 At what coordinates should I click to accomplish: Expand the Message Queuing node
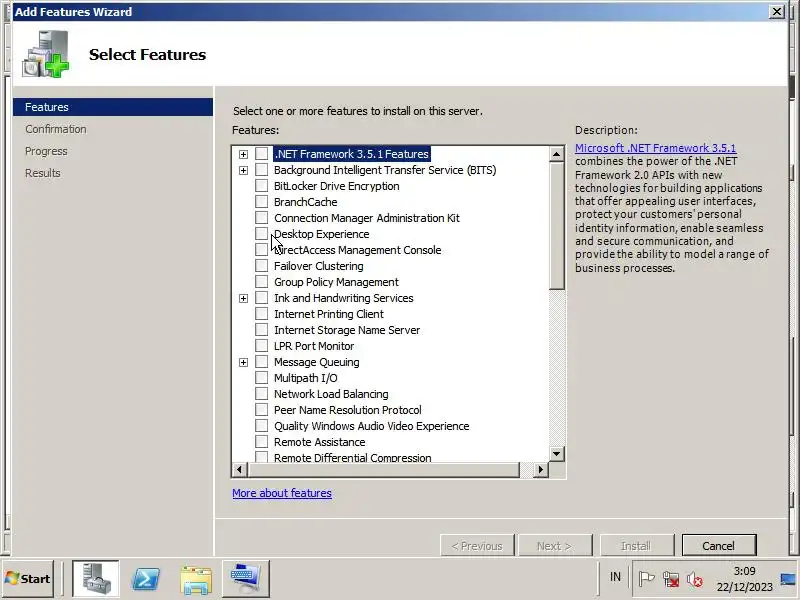click(x=243, y=362)
